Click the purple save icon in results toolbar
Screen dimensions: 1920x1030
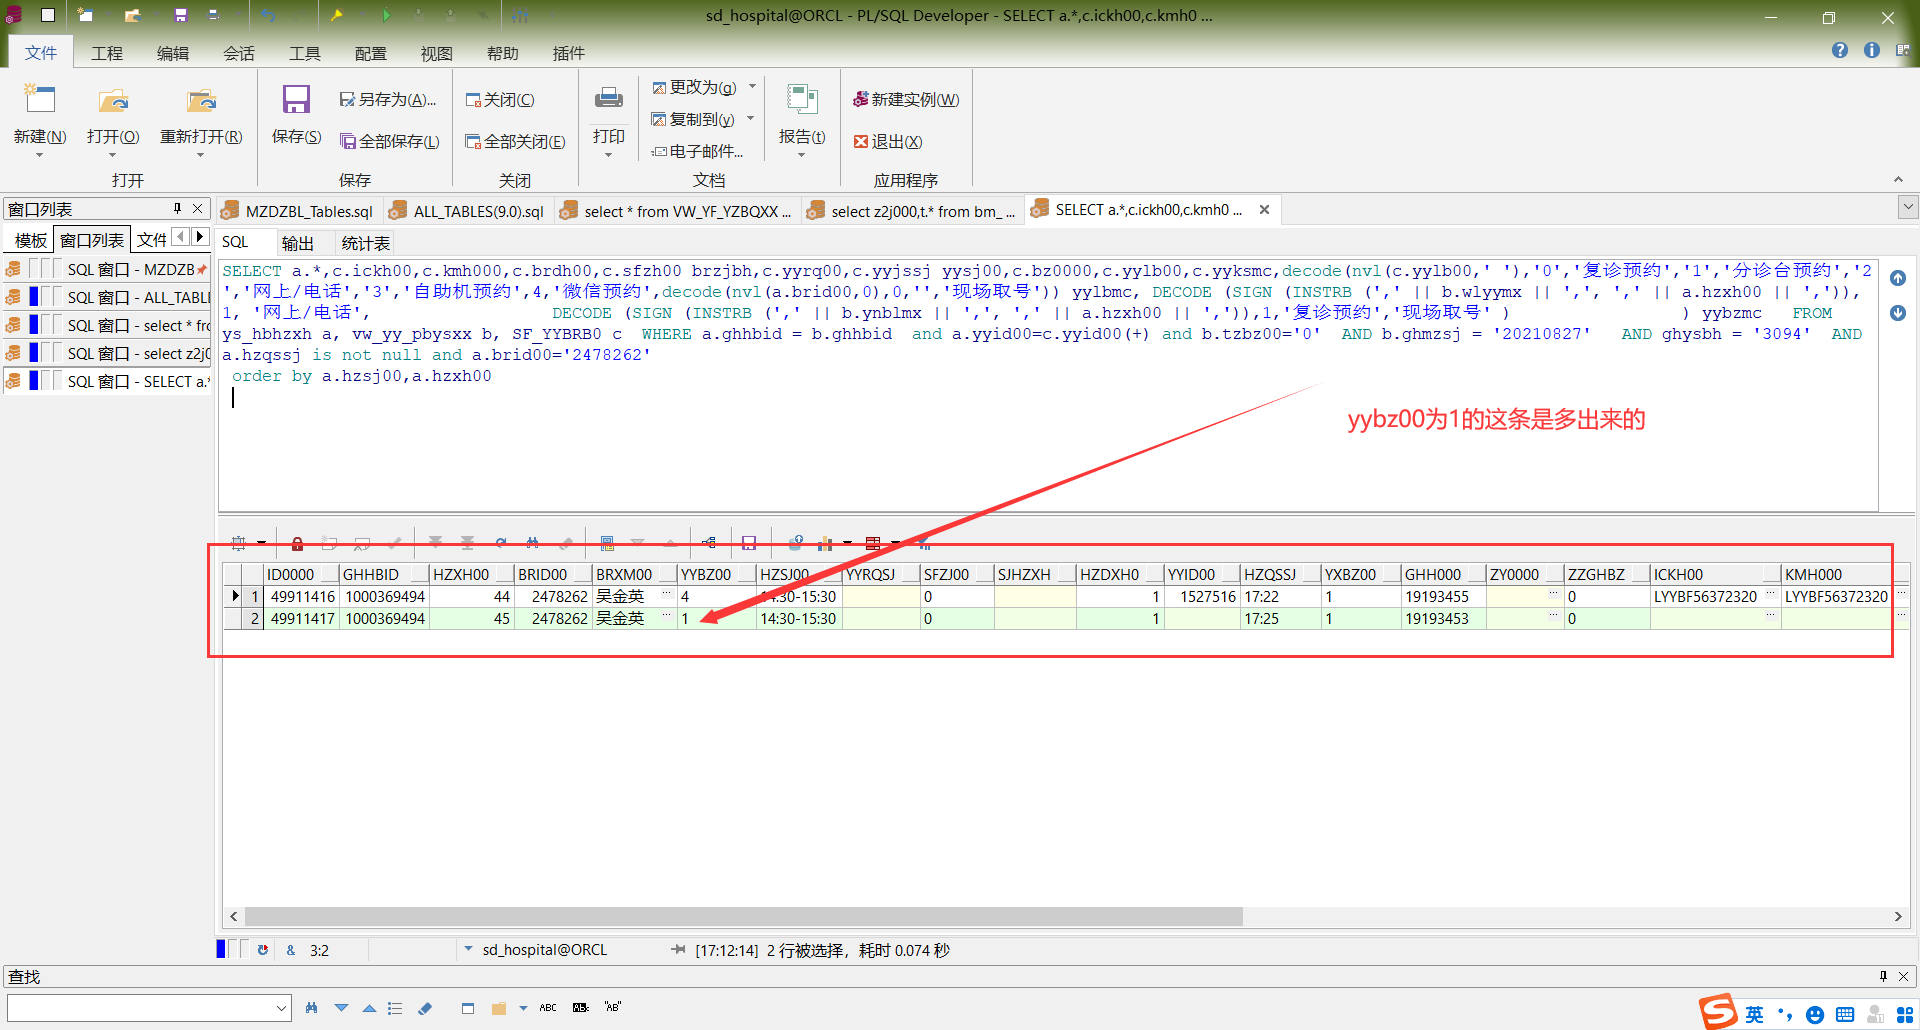(x=749, y=543)
